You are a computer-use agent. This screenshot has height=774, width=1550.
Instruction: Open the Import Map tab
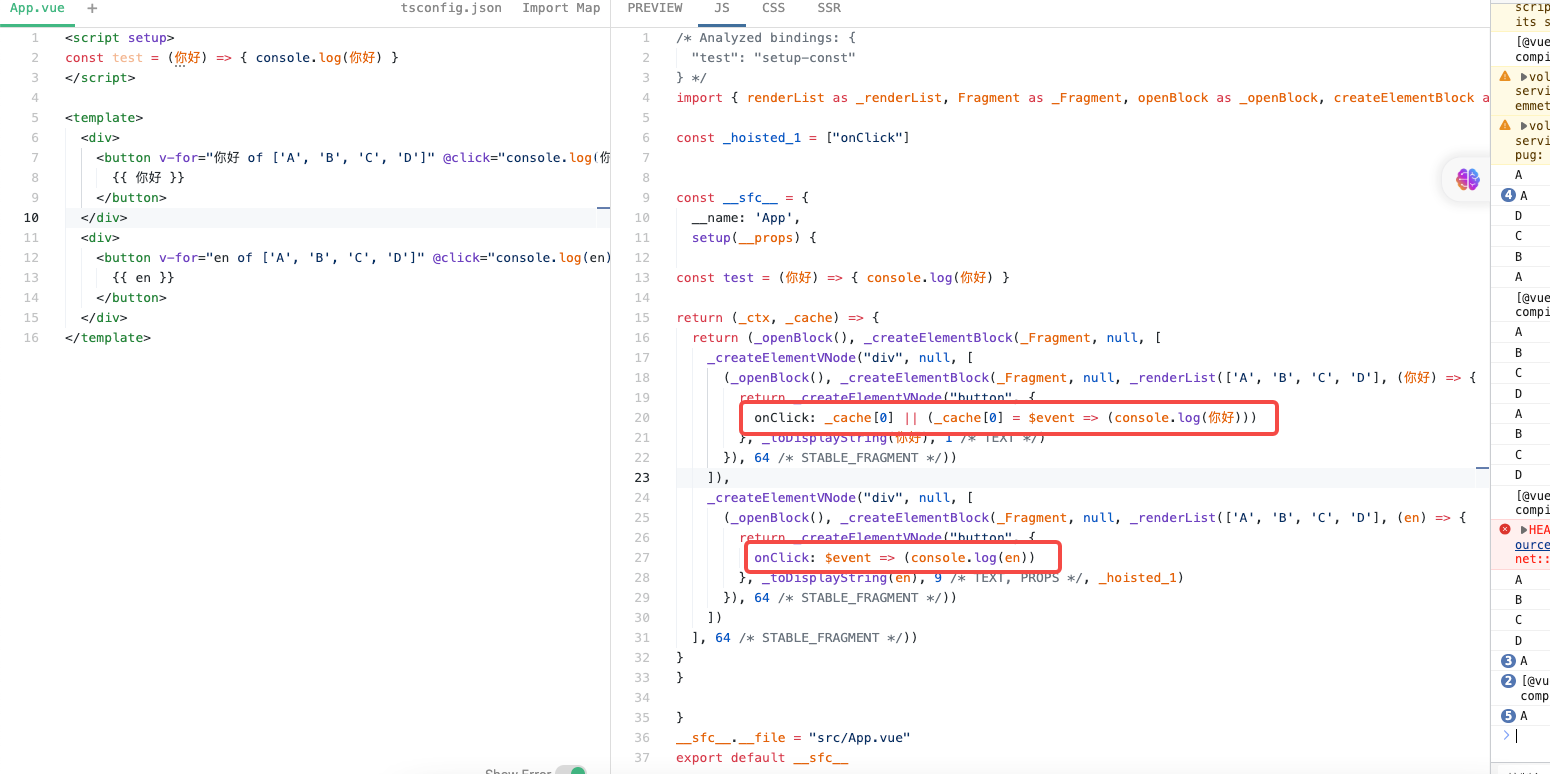tap(561, 8)
